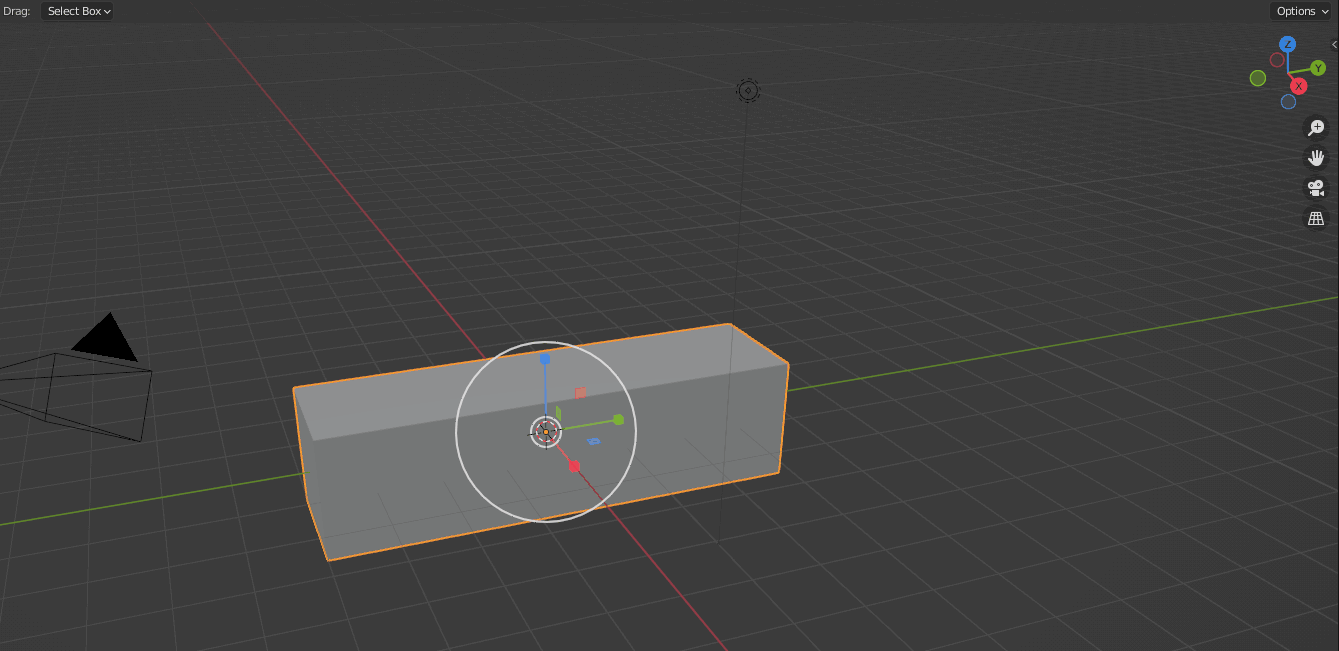
Task: Click the red plane handle on move gizmo
Action: coord(580,393)
